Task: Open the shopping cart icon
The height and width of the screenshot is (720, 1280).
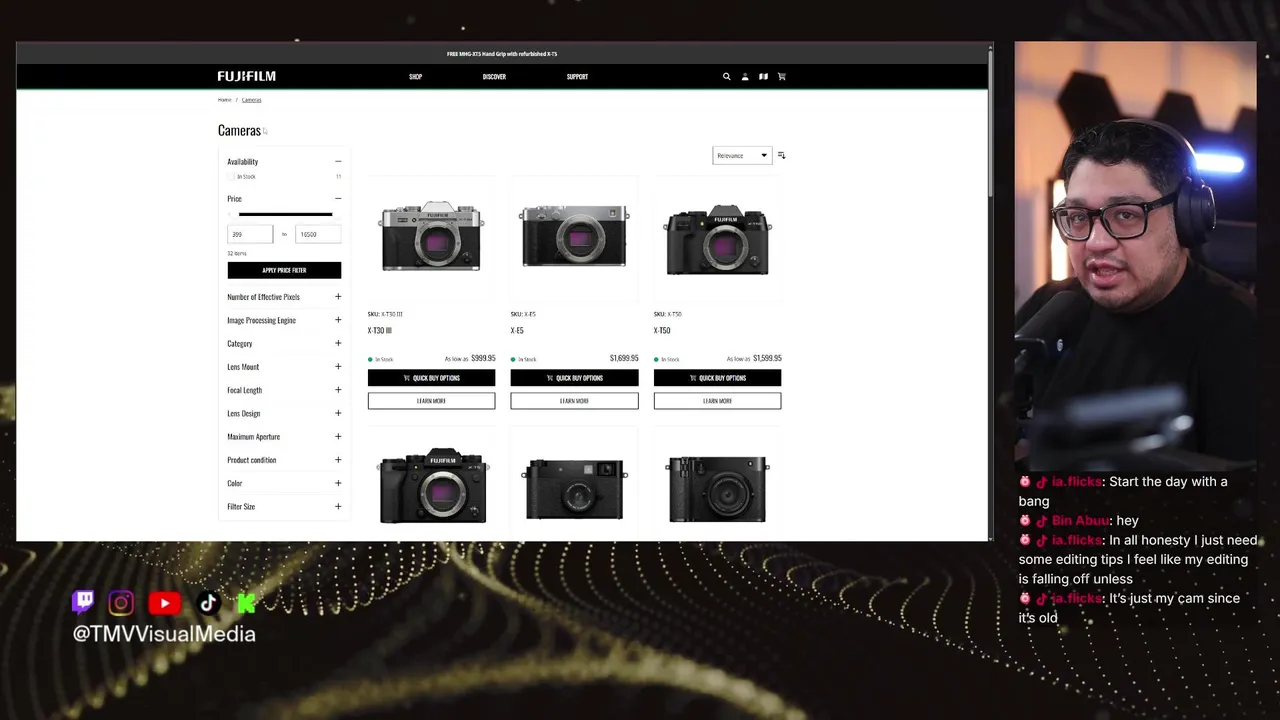Action: (782, 76)
